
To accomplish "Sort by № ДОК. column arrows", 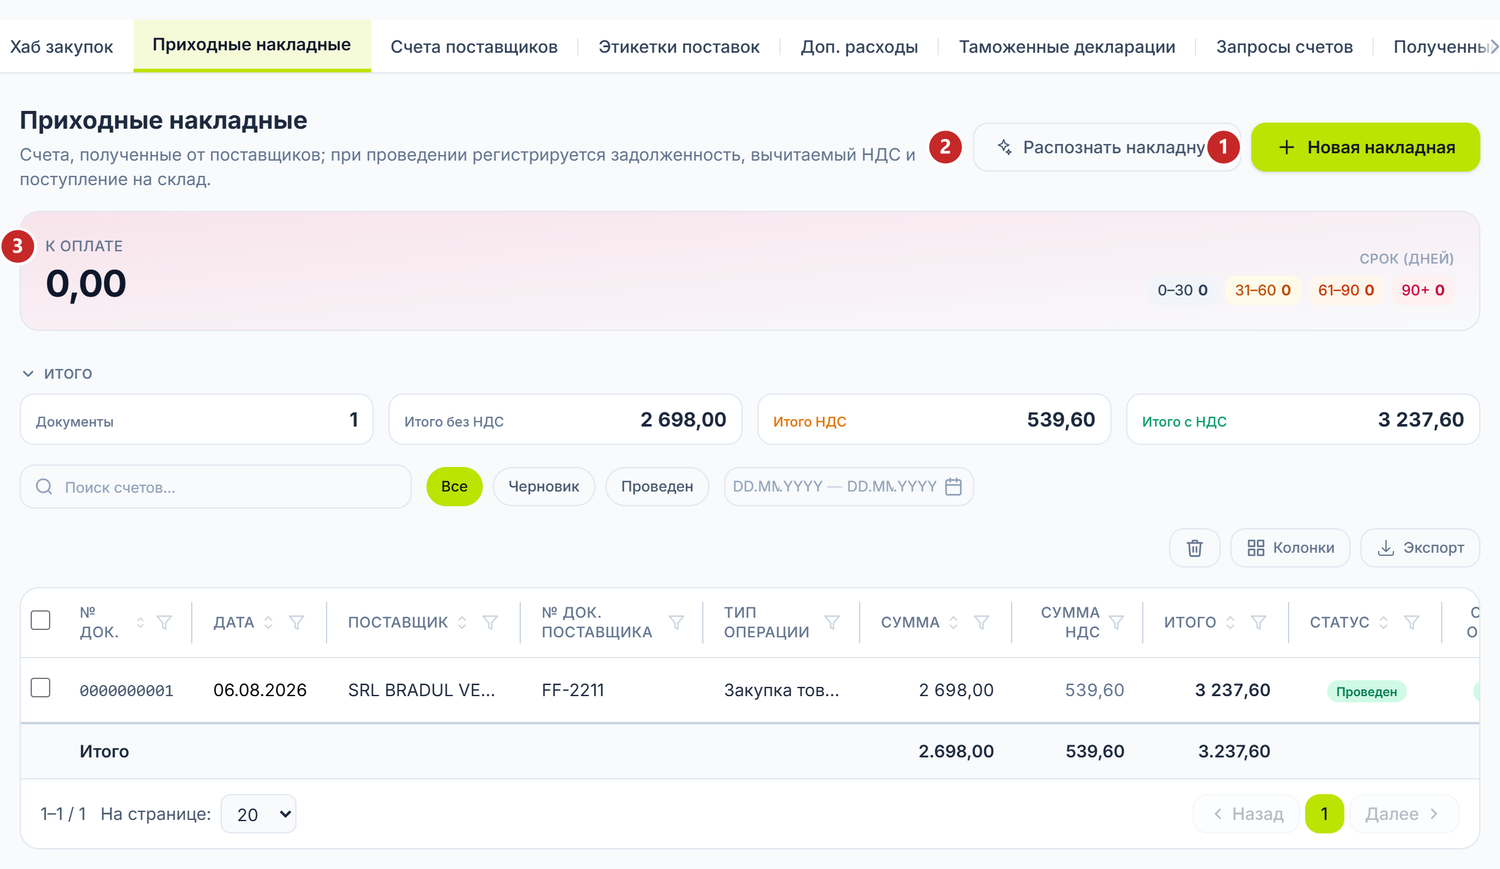I will click(x=140, y=623).
